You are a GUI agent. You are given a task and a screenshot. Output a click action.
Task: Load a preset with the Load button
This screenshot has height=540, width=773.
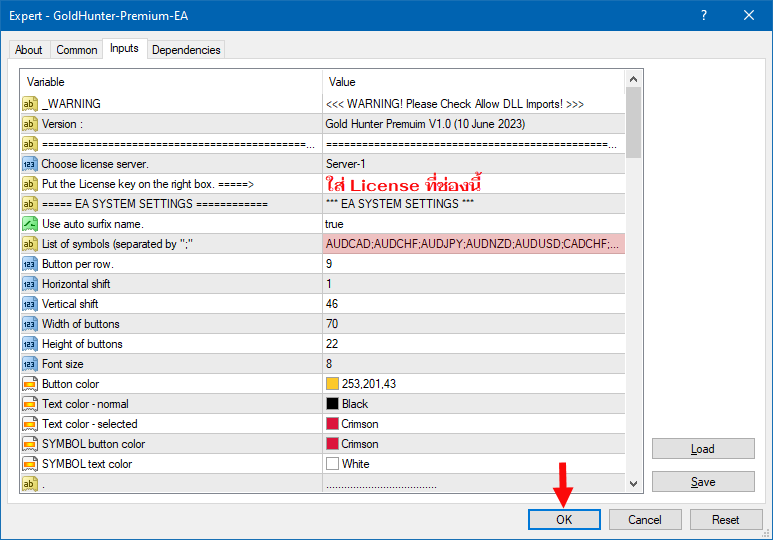(x=703, y=449)
